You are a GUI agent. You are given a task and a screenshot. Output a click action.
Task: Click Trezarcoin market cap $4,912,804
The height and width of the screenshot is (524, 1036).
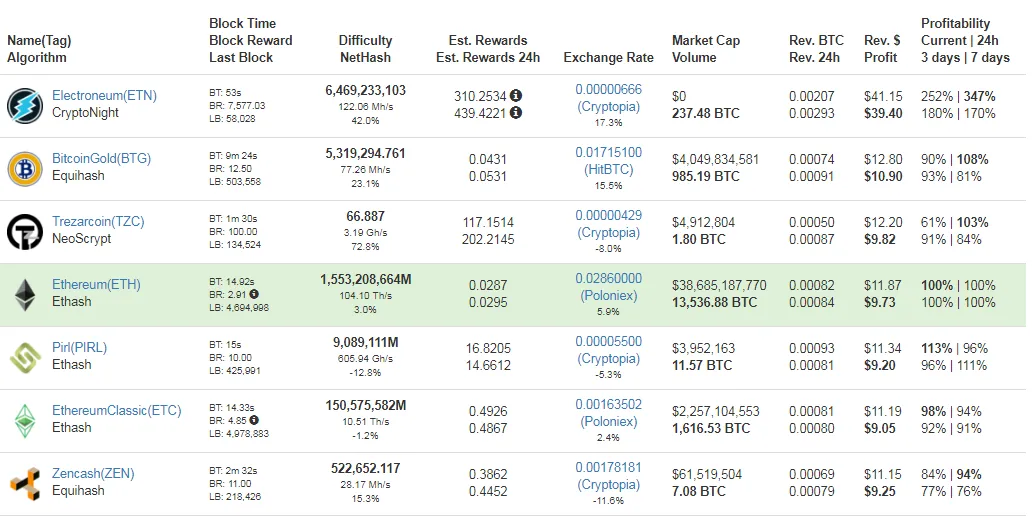coord(703,222)
